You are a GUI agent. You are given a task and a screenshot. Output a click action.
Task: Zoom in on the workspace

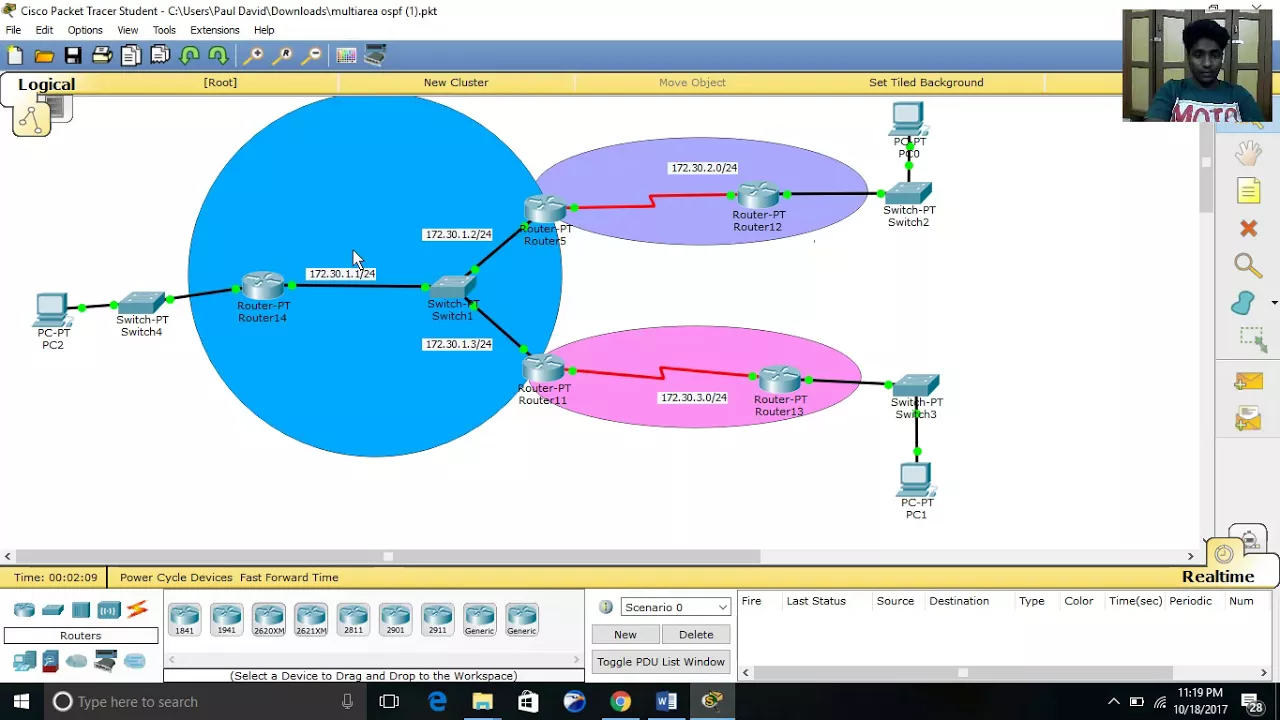click(254, 56)
